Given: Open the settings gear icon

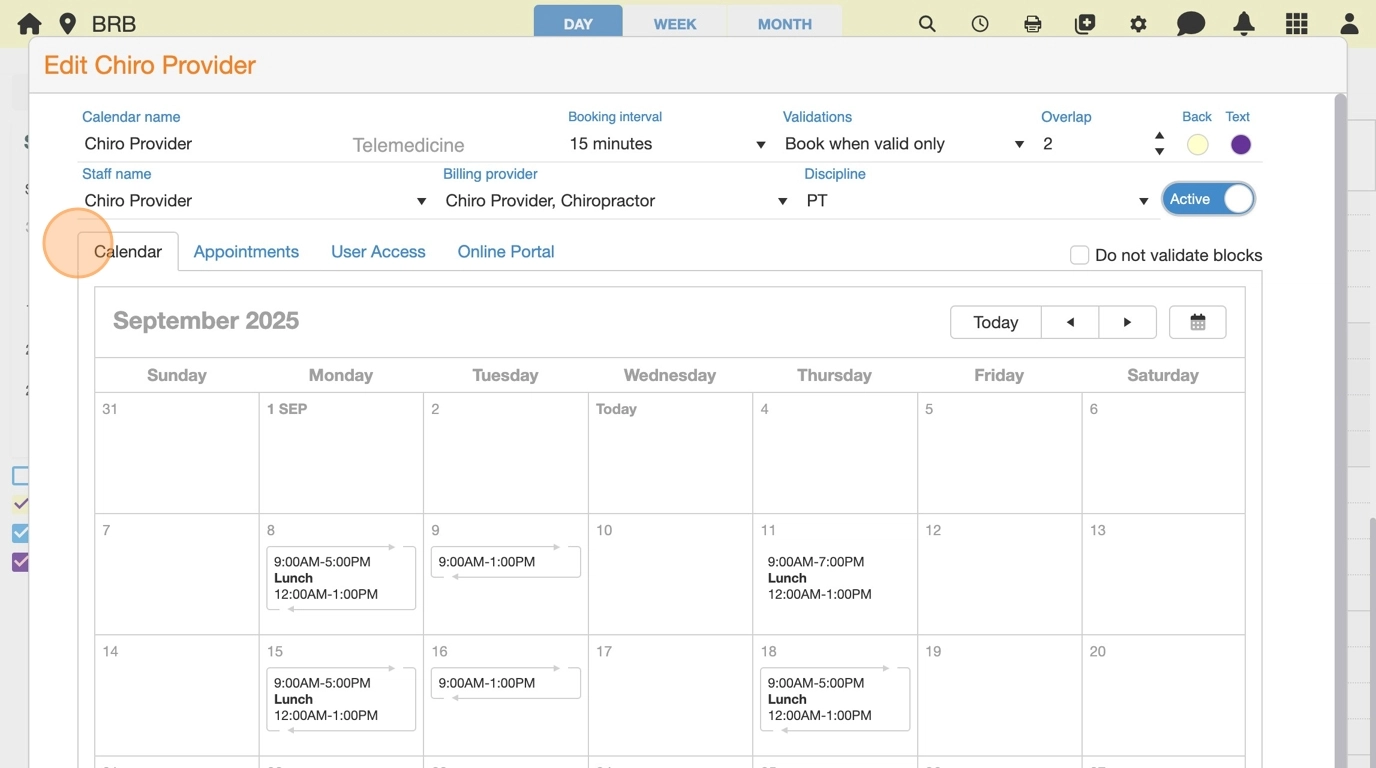Looking at the screenshot, I should click(x=1138, y=24).
